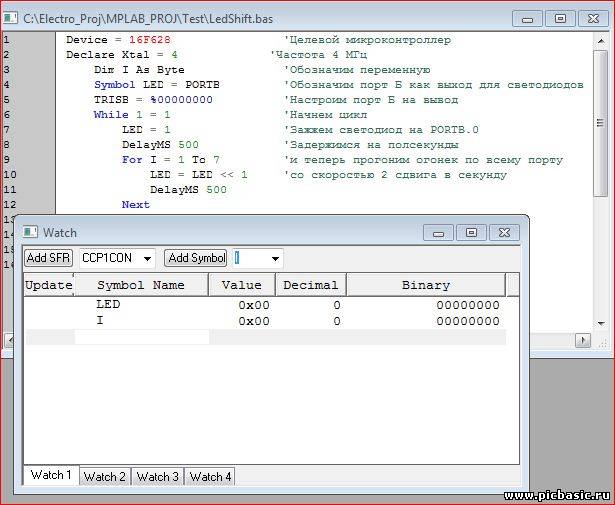Click the editor vertical scroll up arrow

pos(601,40)
